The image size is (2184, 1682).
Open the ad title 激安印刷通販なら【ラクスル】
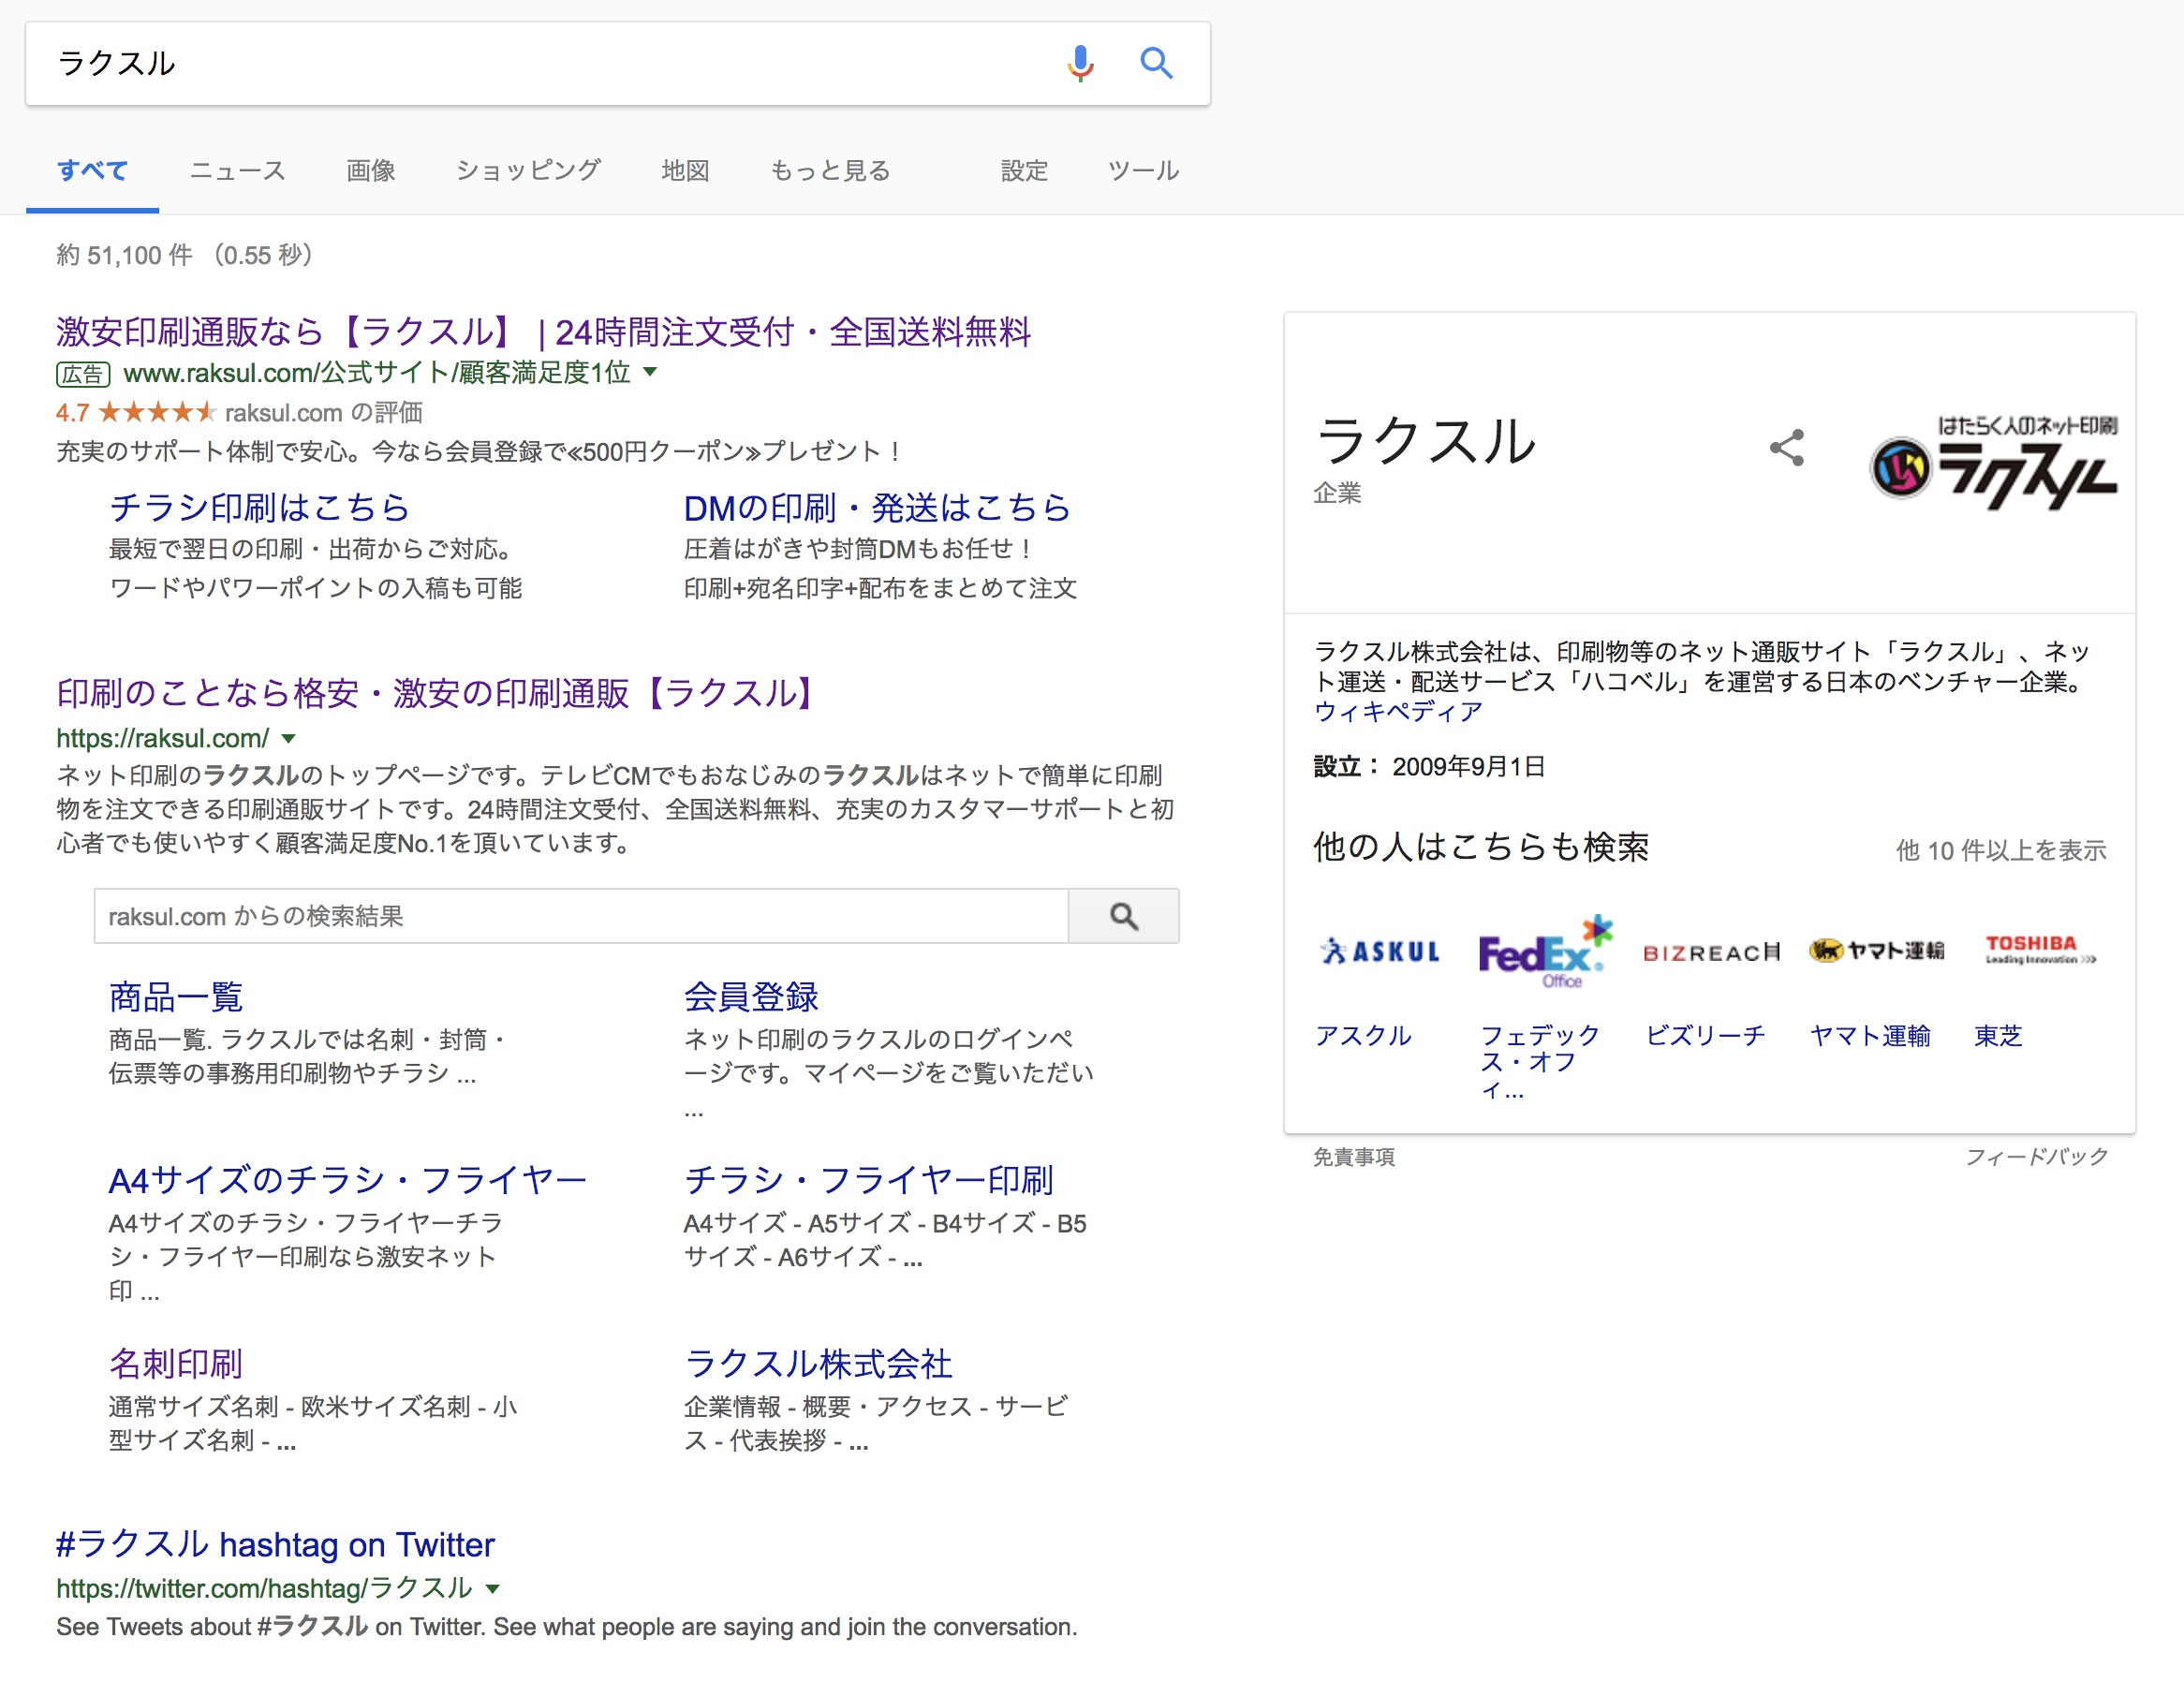click(x=543, y=331)
